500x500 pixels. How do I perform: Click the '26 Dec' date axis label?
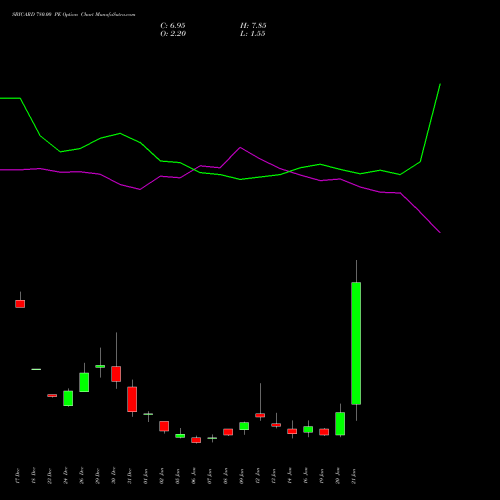click(82, 476)
